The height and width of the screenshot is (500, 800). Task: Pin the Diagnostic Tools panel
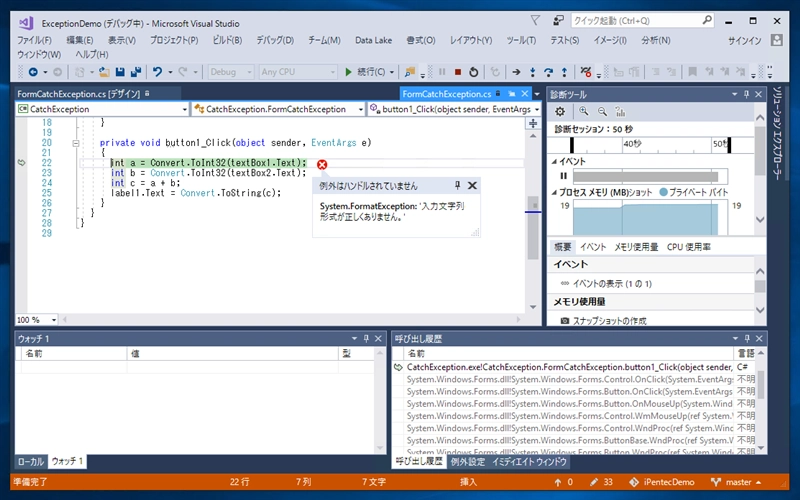tap(746, 94)
